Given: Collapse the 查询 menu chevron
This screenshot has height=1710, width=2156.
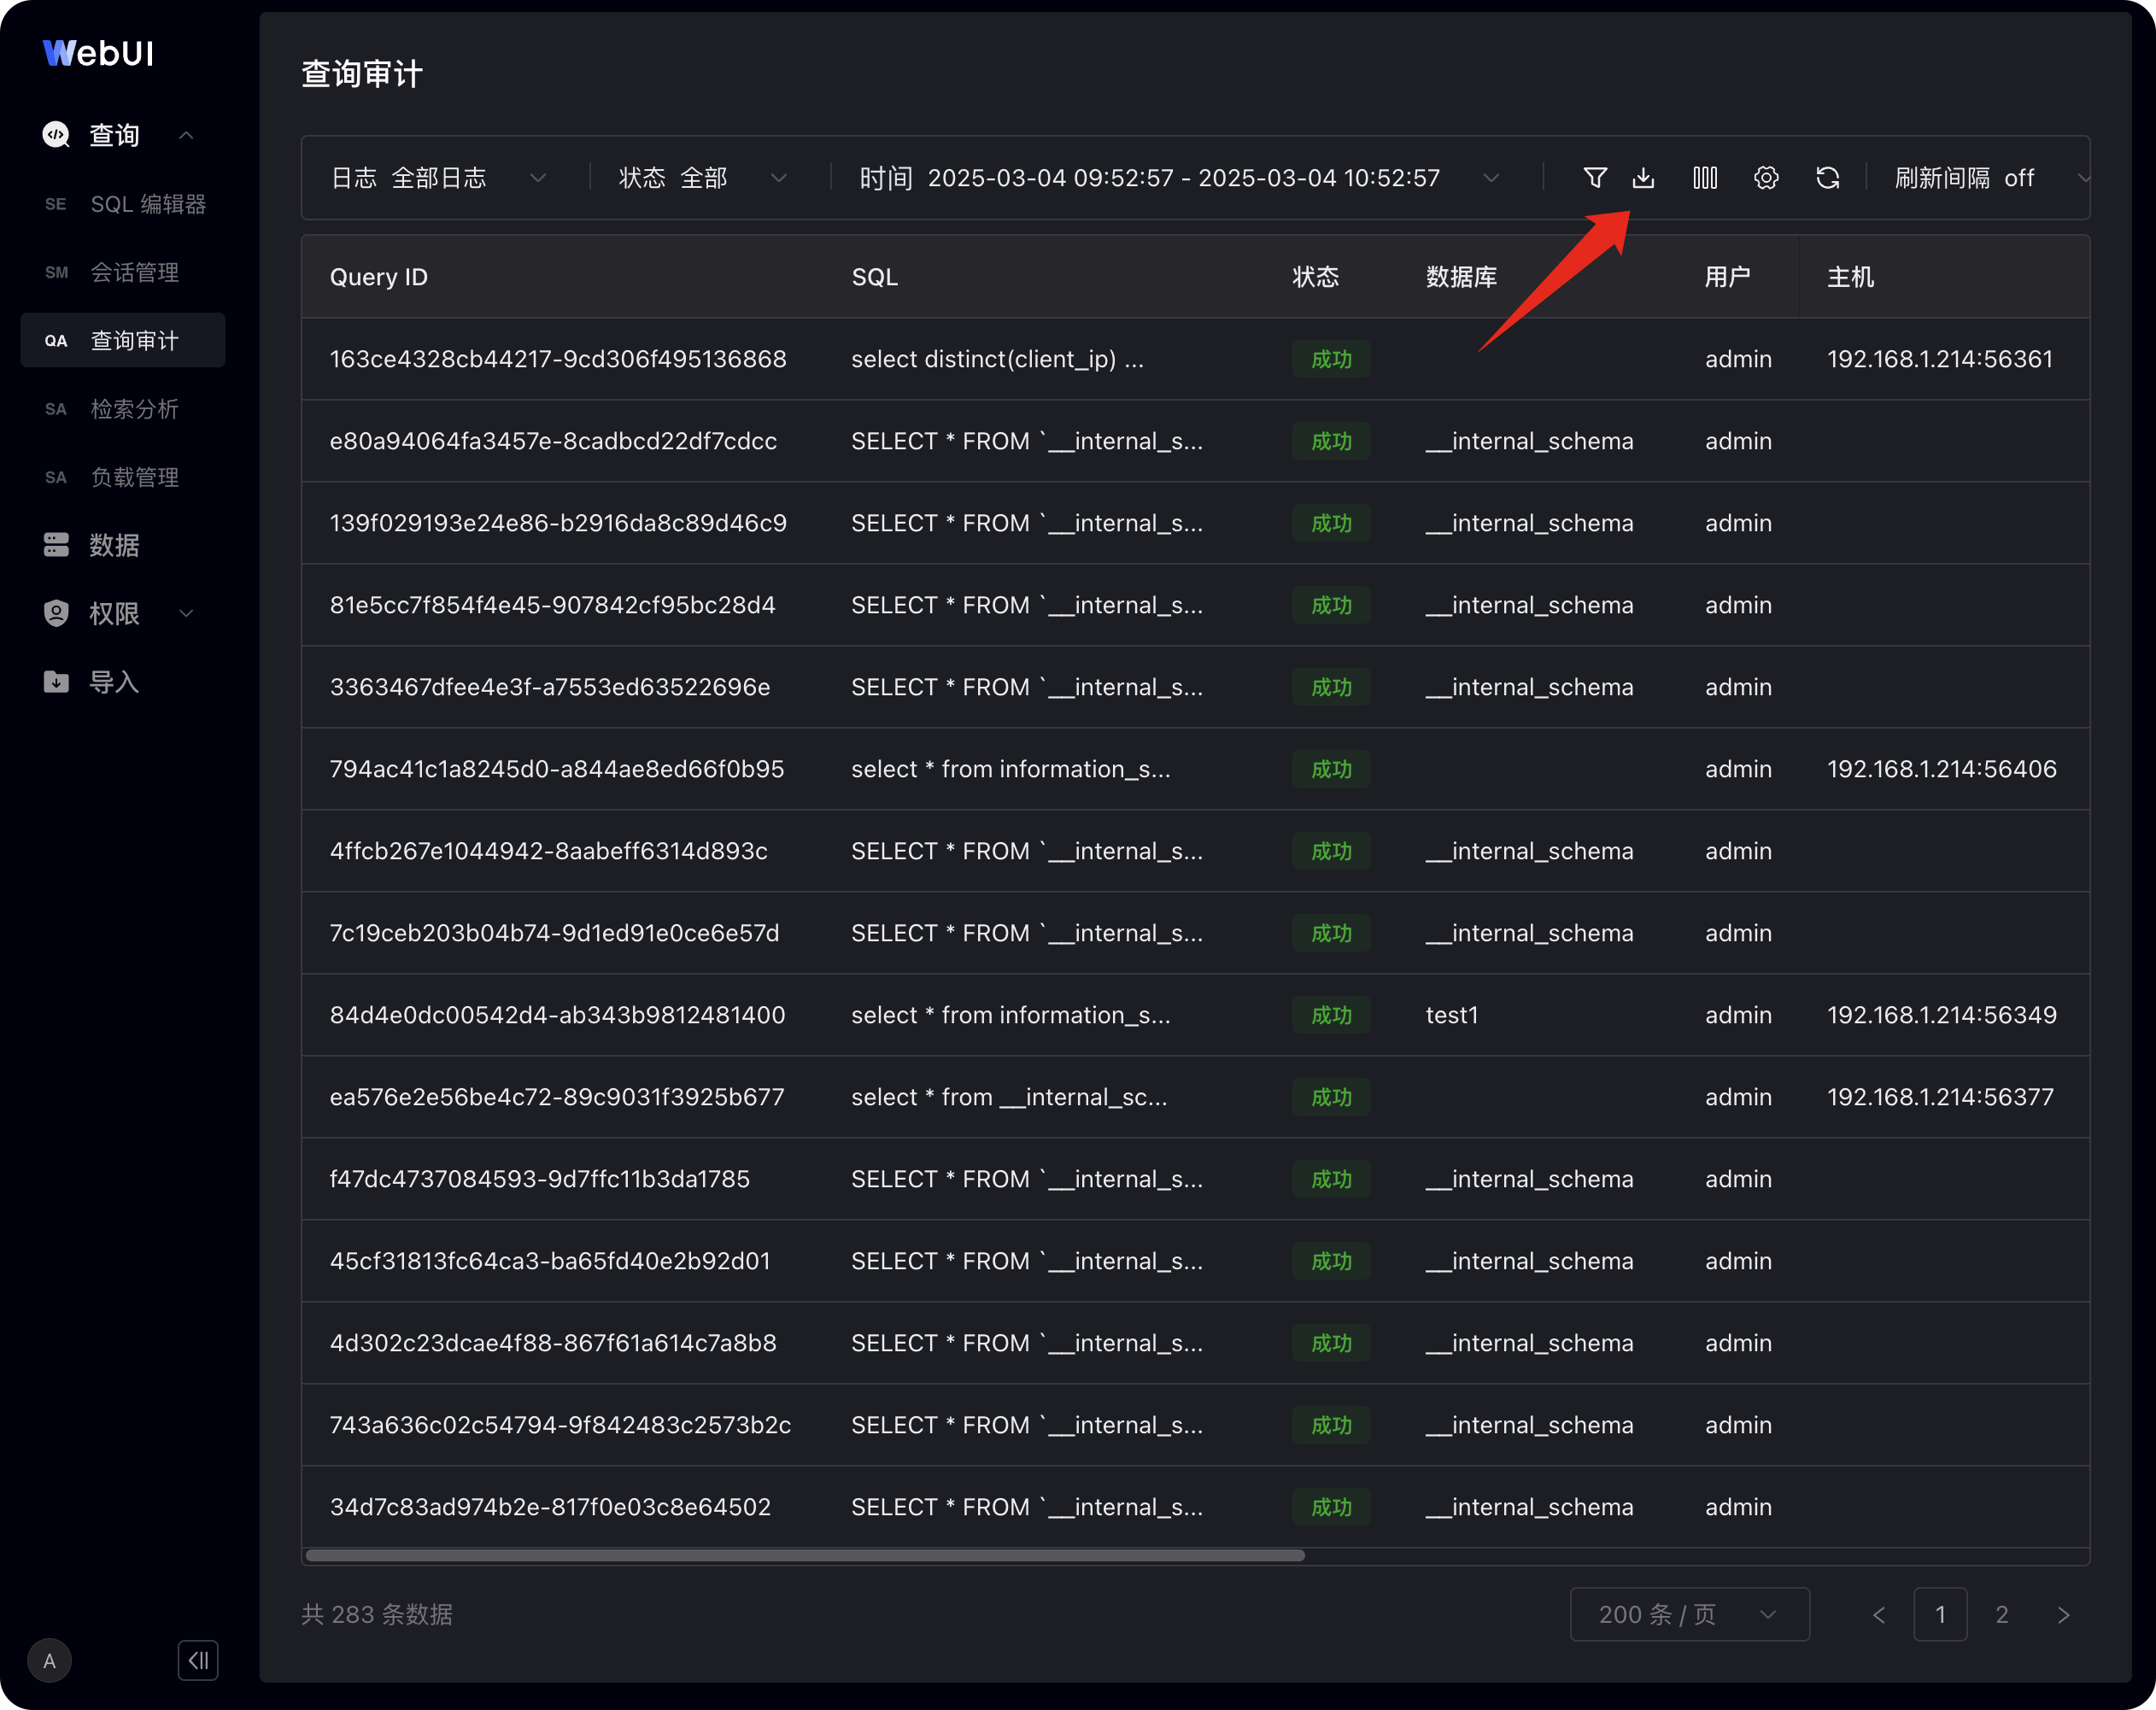Looking at the screenshot, I should [186, 134].
